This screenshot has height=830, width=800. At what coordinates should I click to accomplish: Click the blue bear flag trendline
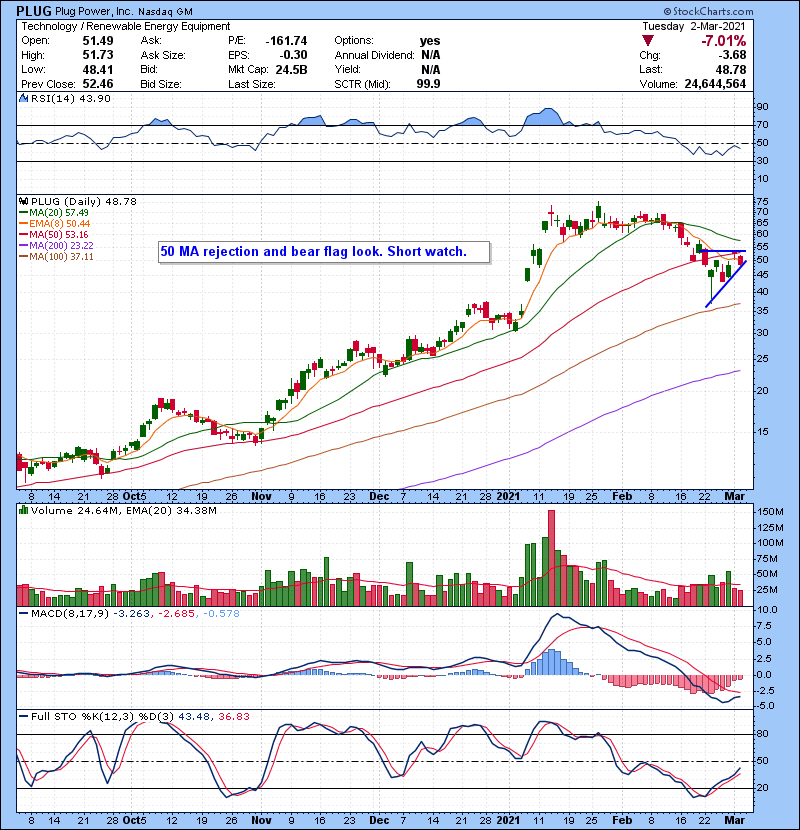pyautogui.click(x=726, y=284)
